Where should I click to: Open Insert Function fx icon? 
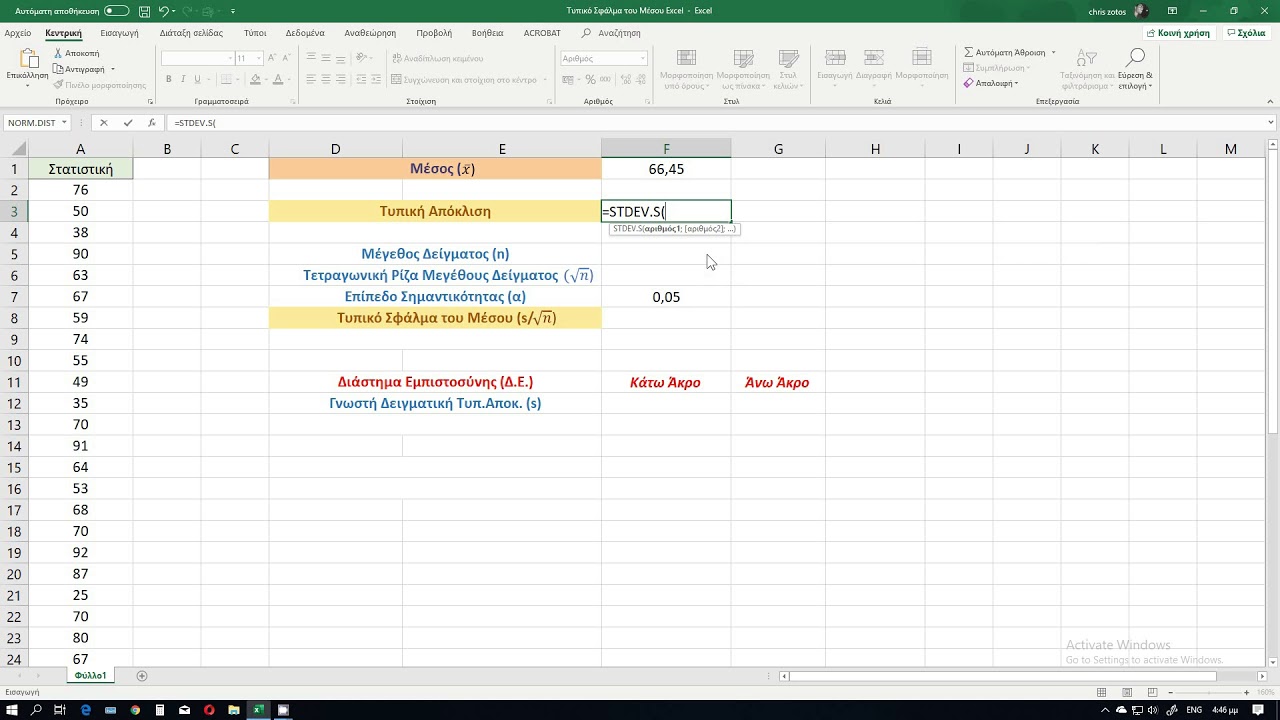(x=152, y=123)
